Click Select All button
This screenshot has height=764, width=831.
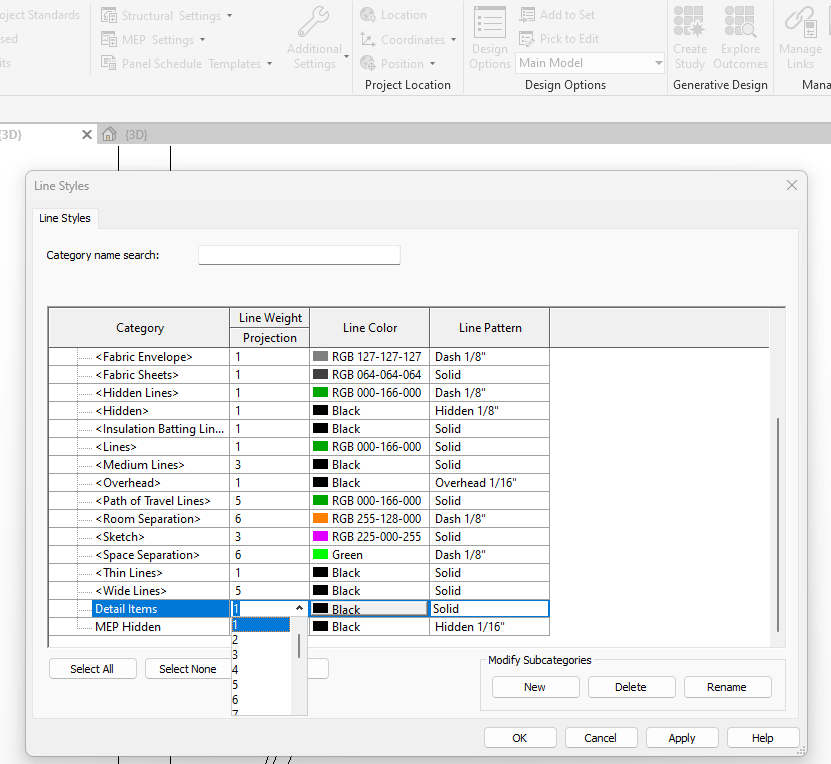(x=93, y=669)
